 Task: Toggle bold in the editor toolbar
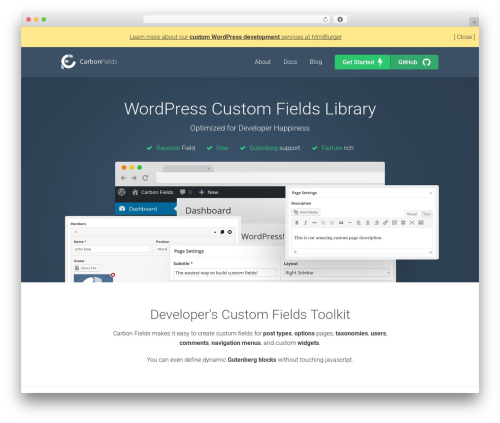(297, 223)
